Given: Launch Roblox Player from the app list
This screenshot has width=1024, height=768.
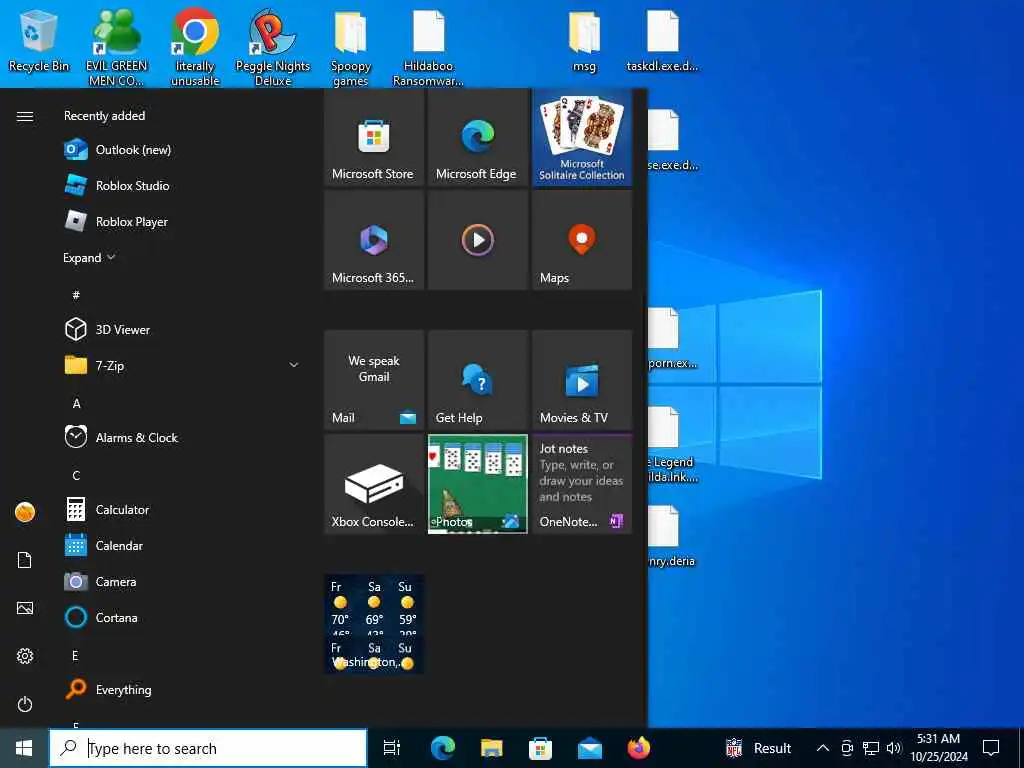Looking at the screenshot, I should [x=183, y=222].
